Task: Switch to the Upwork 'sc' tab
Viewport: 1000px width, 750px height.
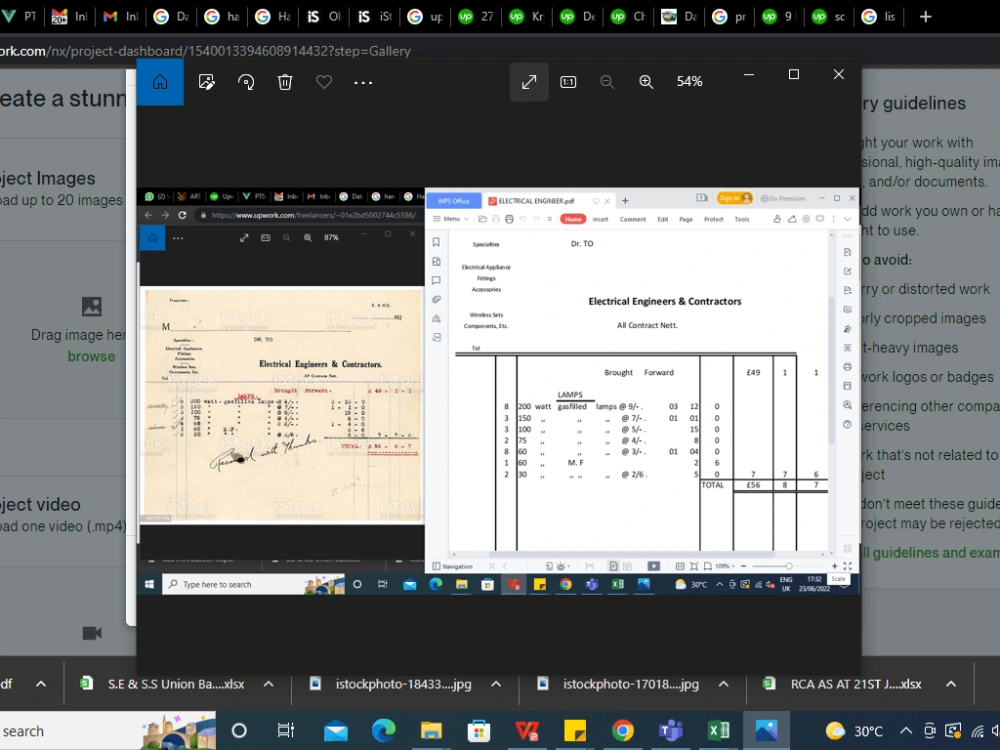Action: [x=828, y=17]
